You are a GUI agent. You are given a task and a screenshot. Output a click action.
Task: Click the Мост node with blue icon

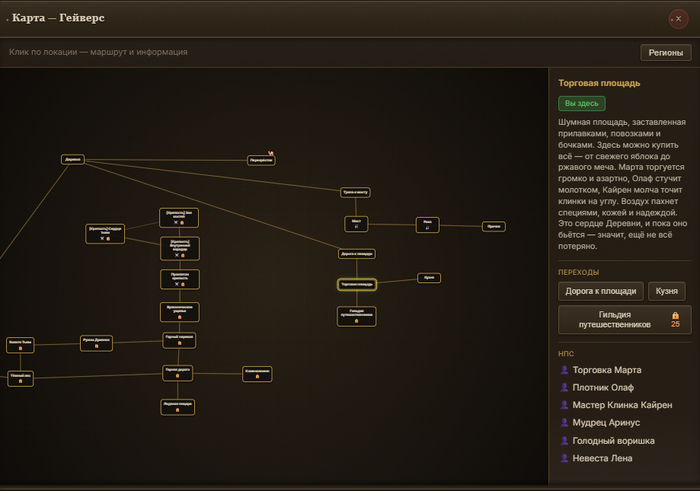click(356, 224)
